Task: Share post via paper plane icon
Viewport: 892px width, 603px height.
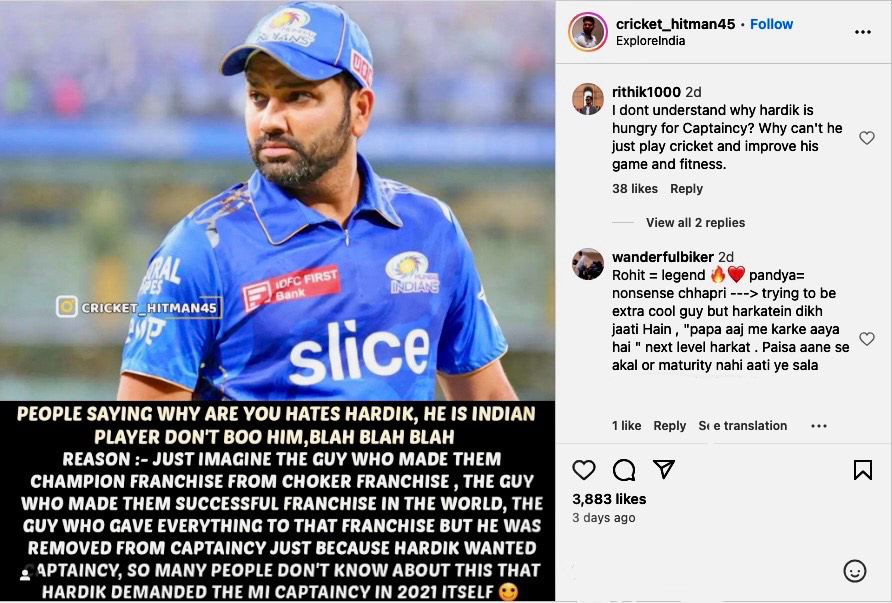Action: click(x=664, y=469)
